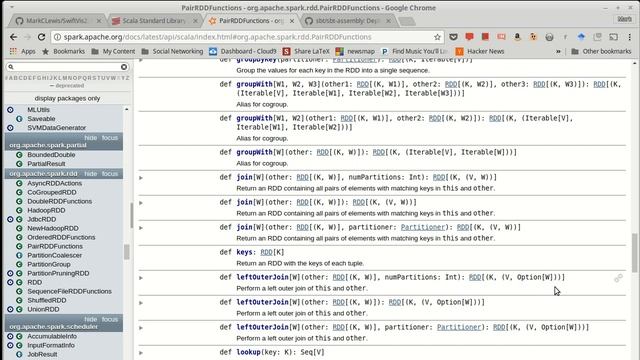The image size is (640, 360).
Task: Open the Other bookmarks folder
Action: [601, 51]
